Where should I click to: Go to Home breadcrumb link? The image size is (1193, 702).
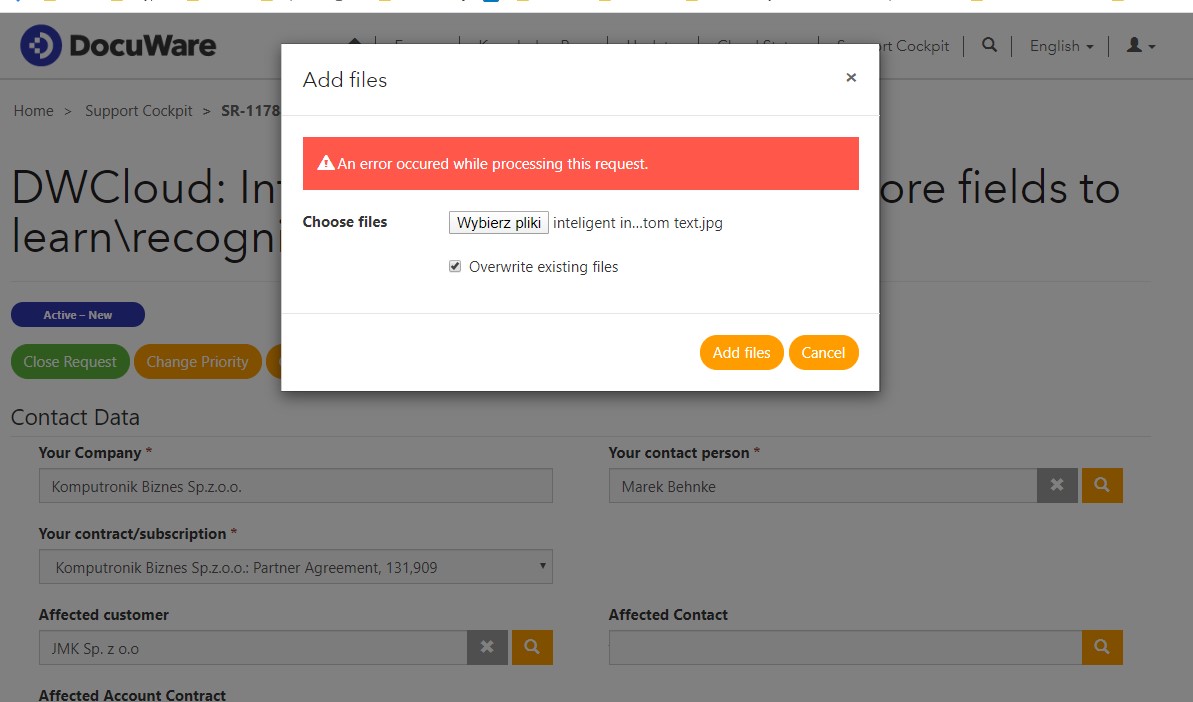coord(34,111)
